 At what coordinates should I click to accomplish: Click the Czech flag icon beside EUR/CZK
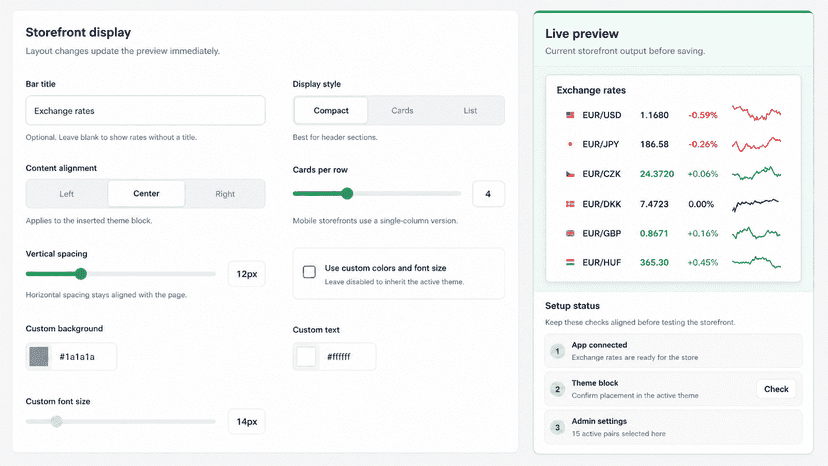570,174
